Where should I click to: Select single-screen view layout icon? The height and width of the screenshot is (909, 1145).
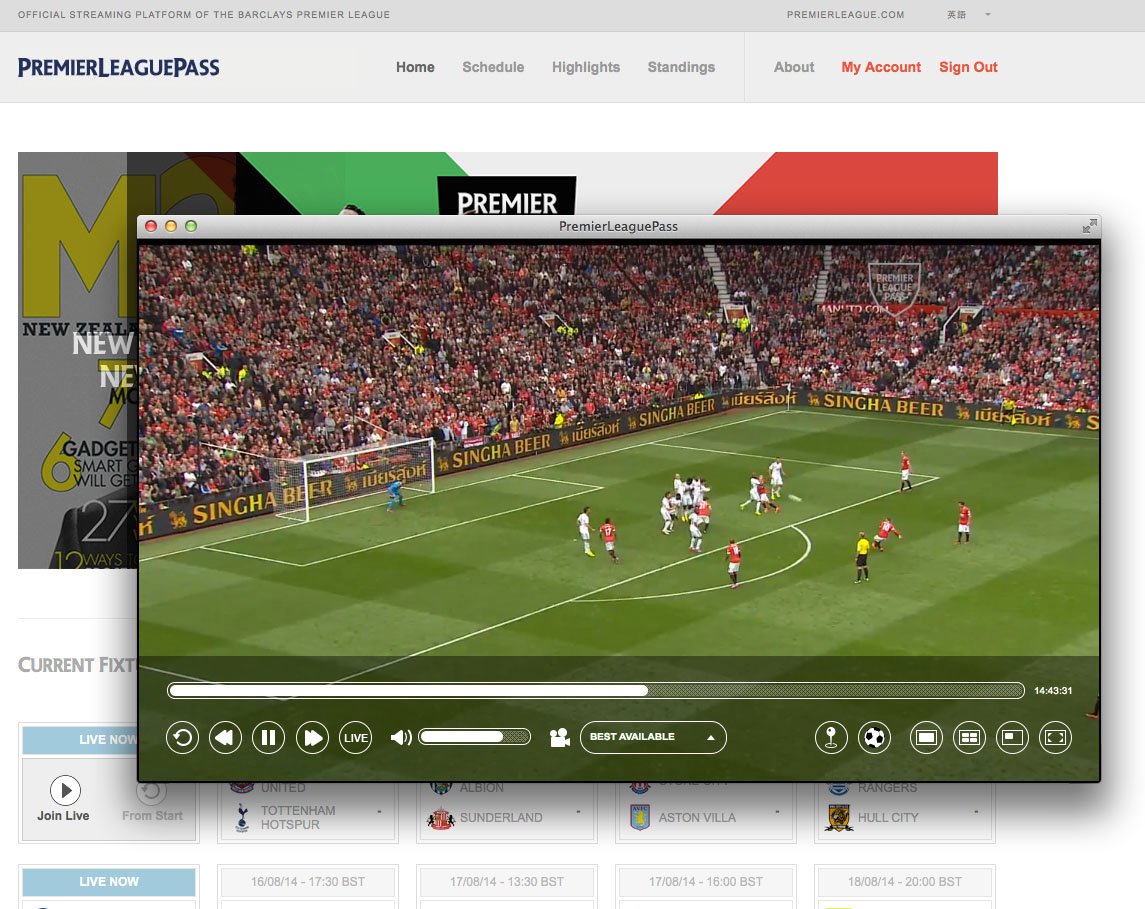926,737
